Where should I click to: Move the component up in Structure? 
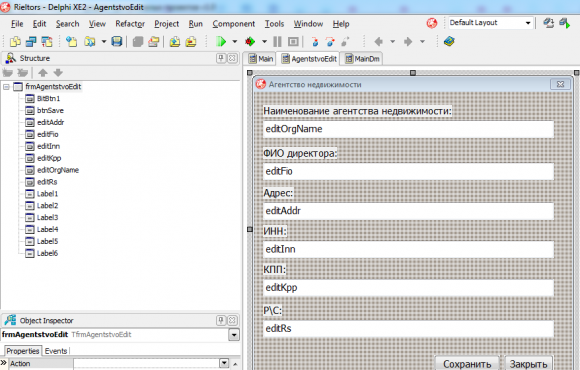click(x=43, y=73)
